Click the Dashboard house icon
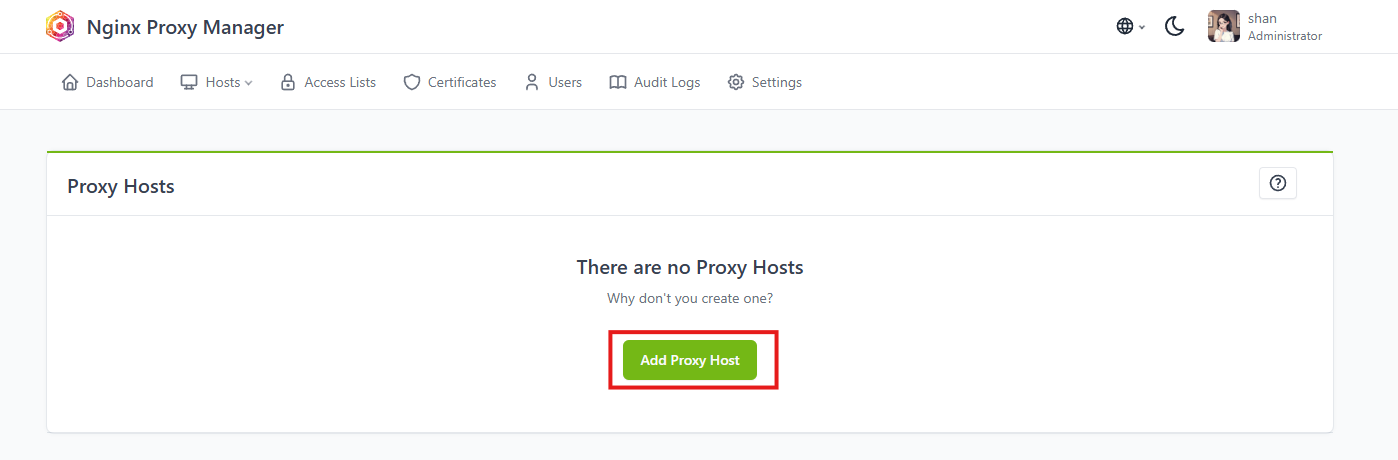The height and width of the screenshot is (460, 1398). [70, 82]
